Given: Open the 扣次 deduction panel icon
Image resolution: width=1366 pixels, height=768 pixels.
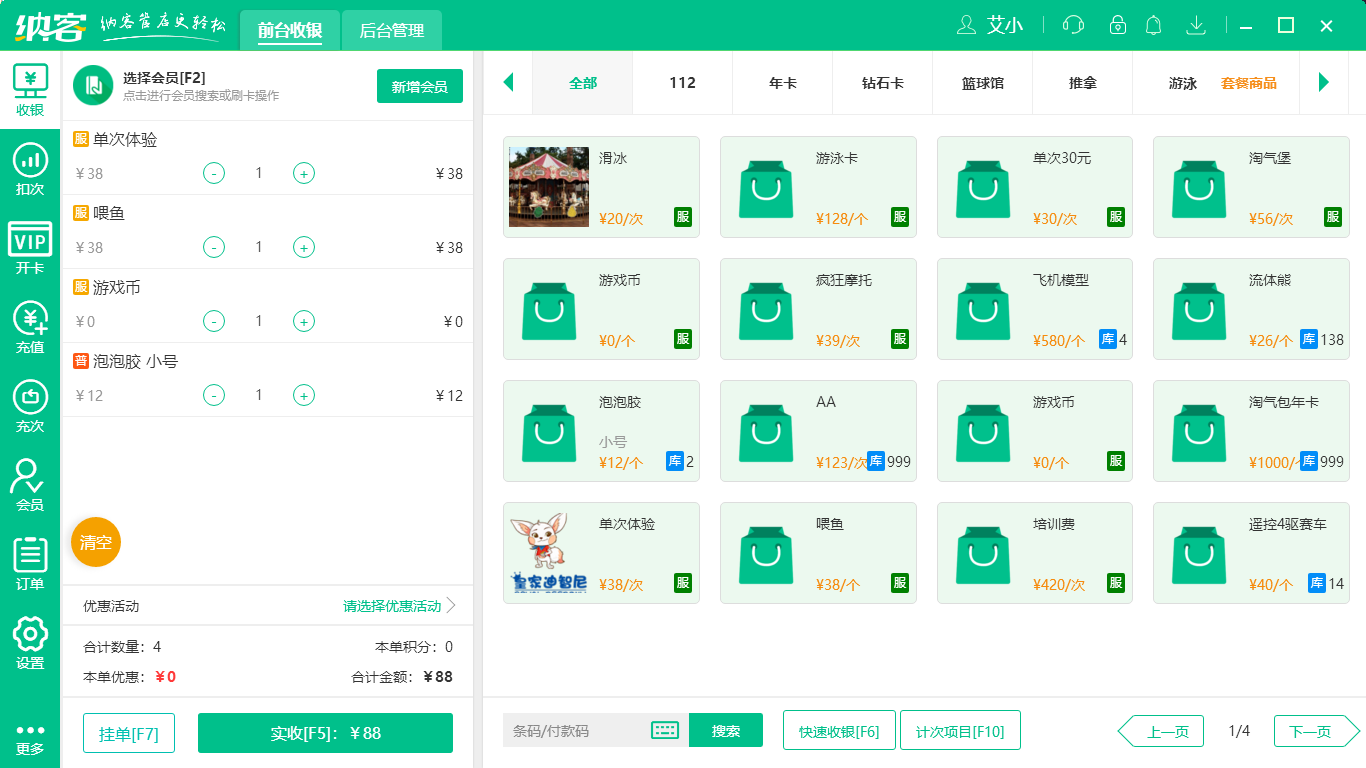Looking at the screenshot, I should (30, 162).
